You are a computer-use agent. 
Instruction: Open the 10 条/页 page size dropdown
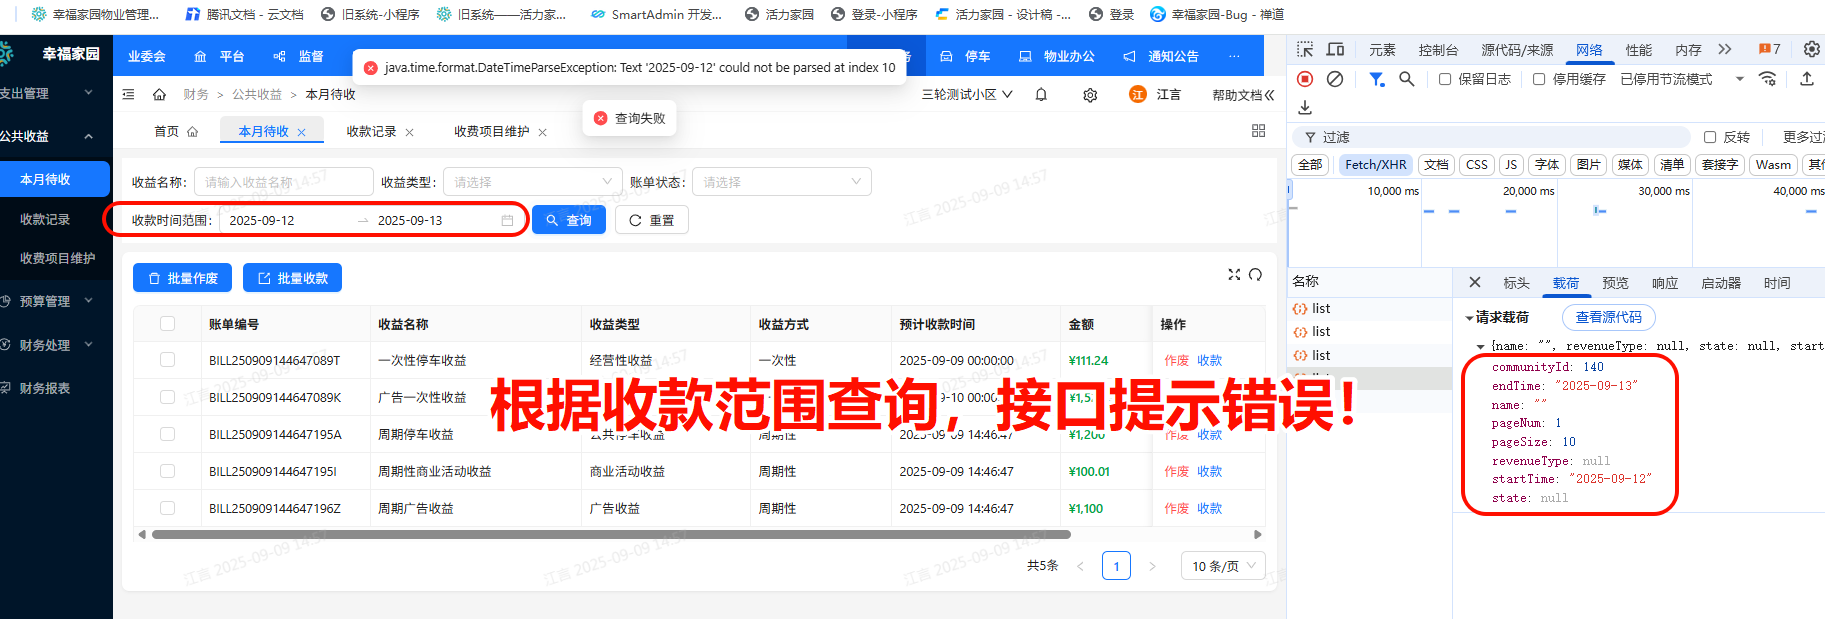point(1223,566)
